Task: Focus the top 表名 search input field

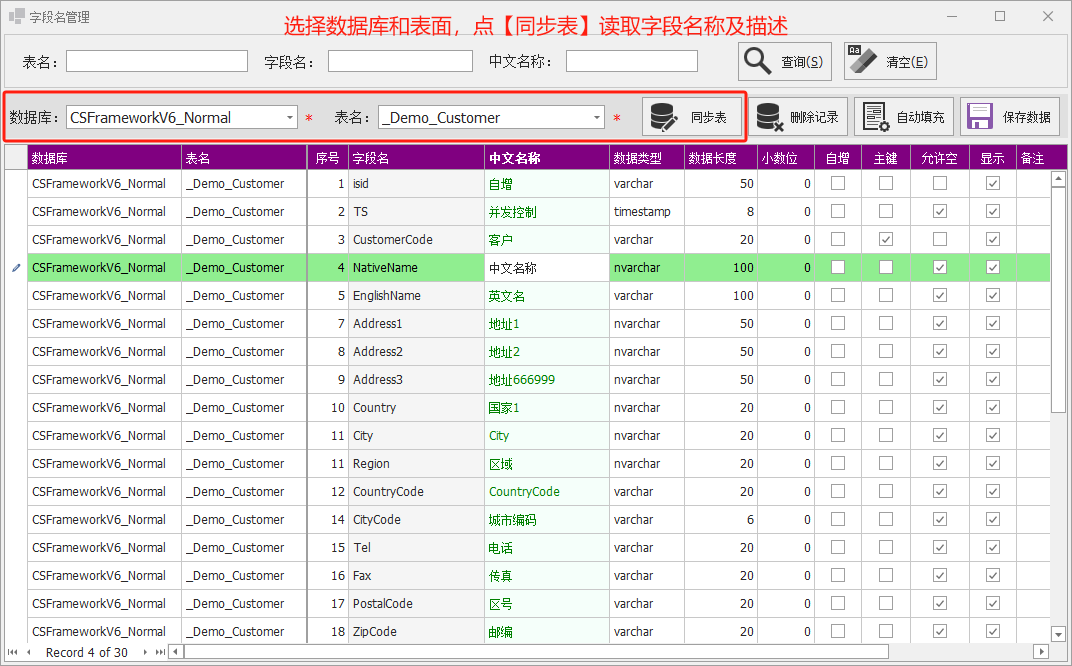Action: (157, 61)
